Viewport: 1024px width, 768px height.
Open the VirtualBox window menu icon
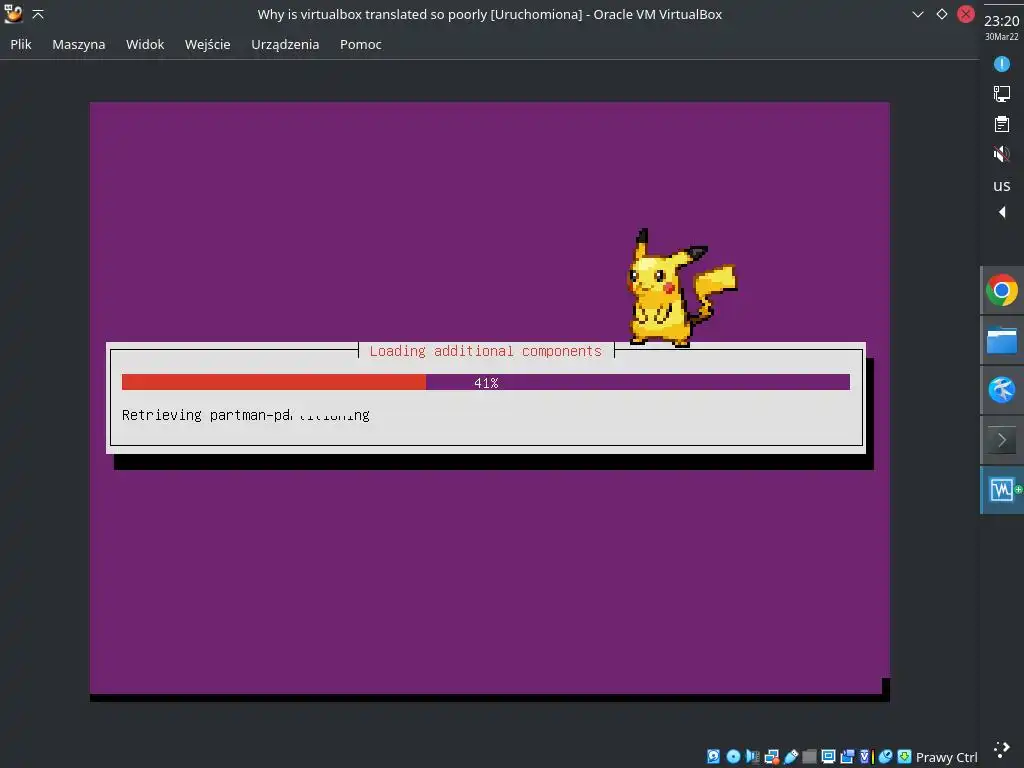(13, 14)
